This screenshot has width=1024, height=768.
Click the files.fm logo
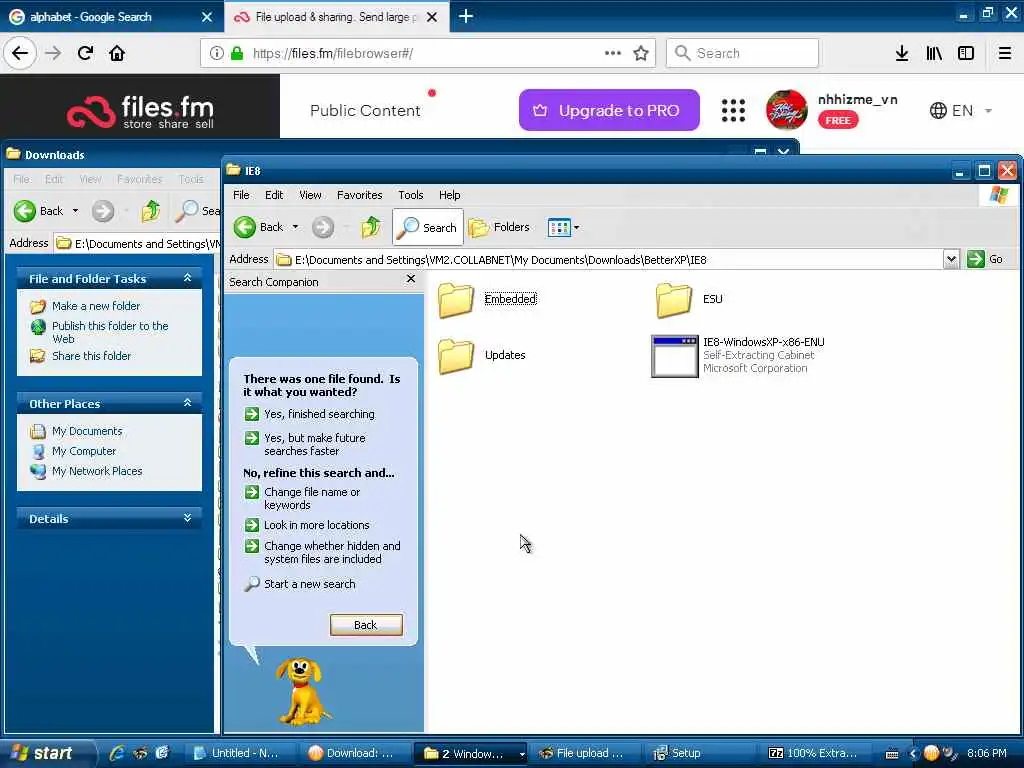click(x=140, y=110)
